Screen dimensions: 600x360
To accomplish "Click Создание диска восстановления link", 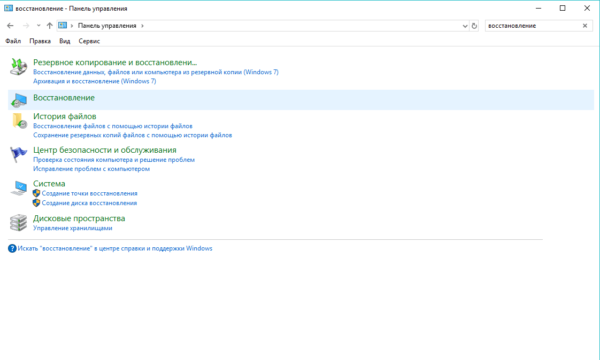I will [x=89, y=203].
